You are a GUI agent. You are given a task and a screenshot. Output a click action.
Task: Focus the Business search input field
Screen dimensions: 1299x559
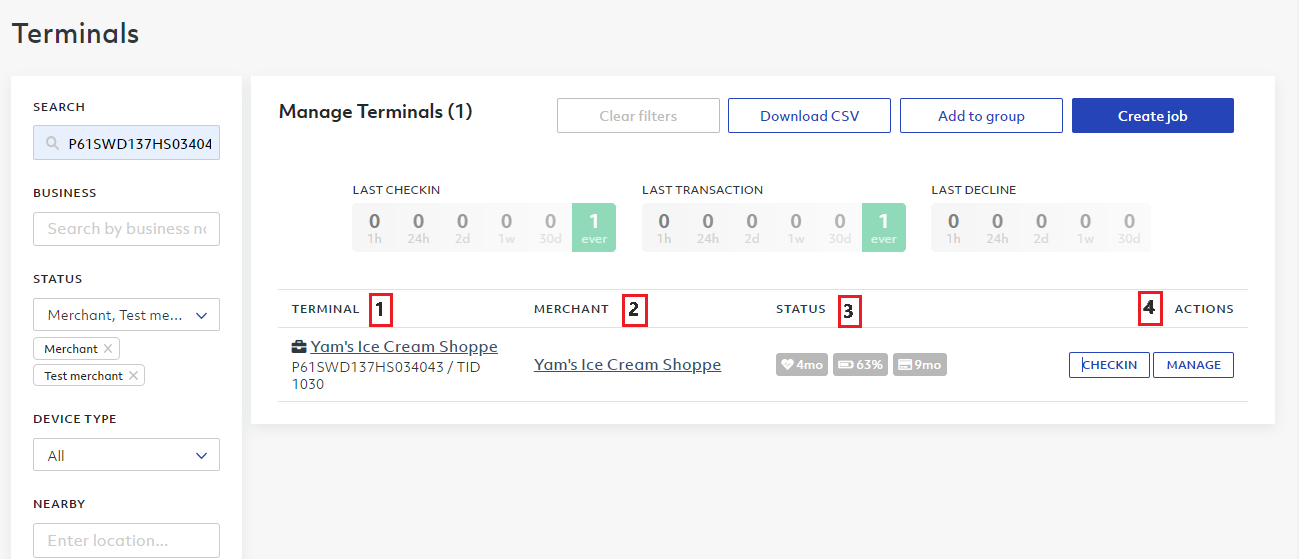click(126, 228)
